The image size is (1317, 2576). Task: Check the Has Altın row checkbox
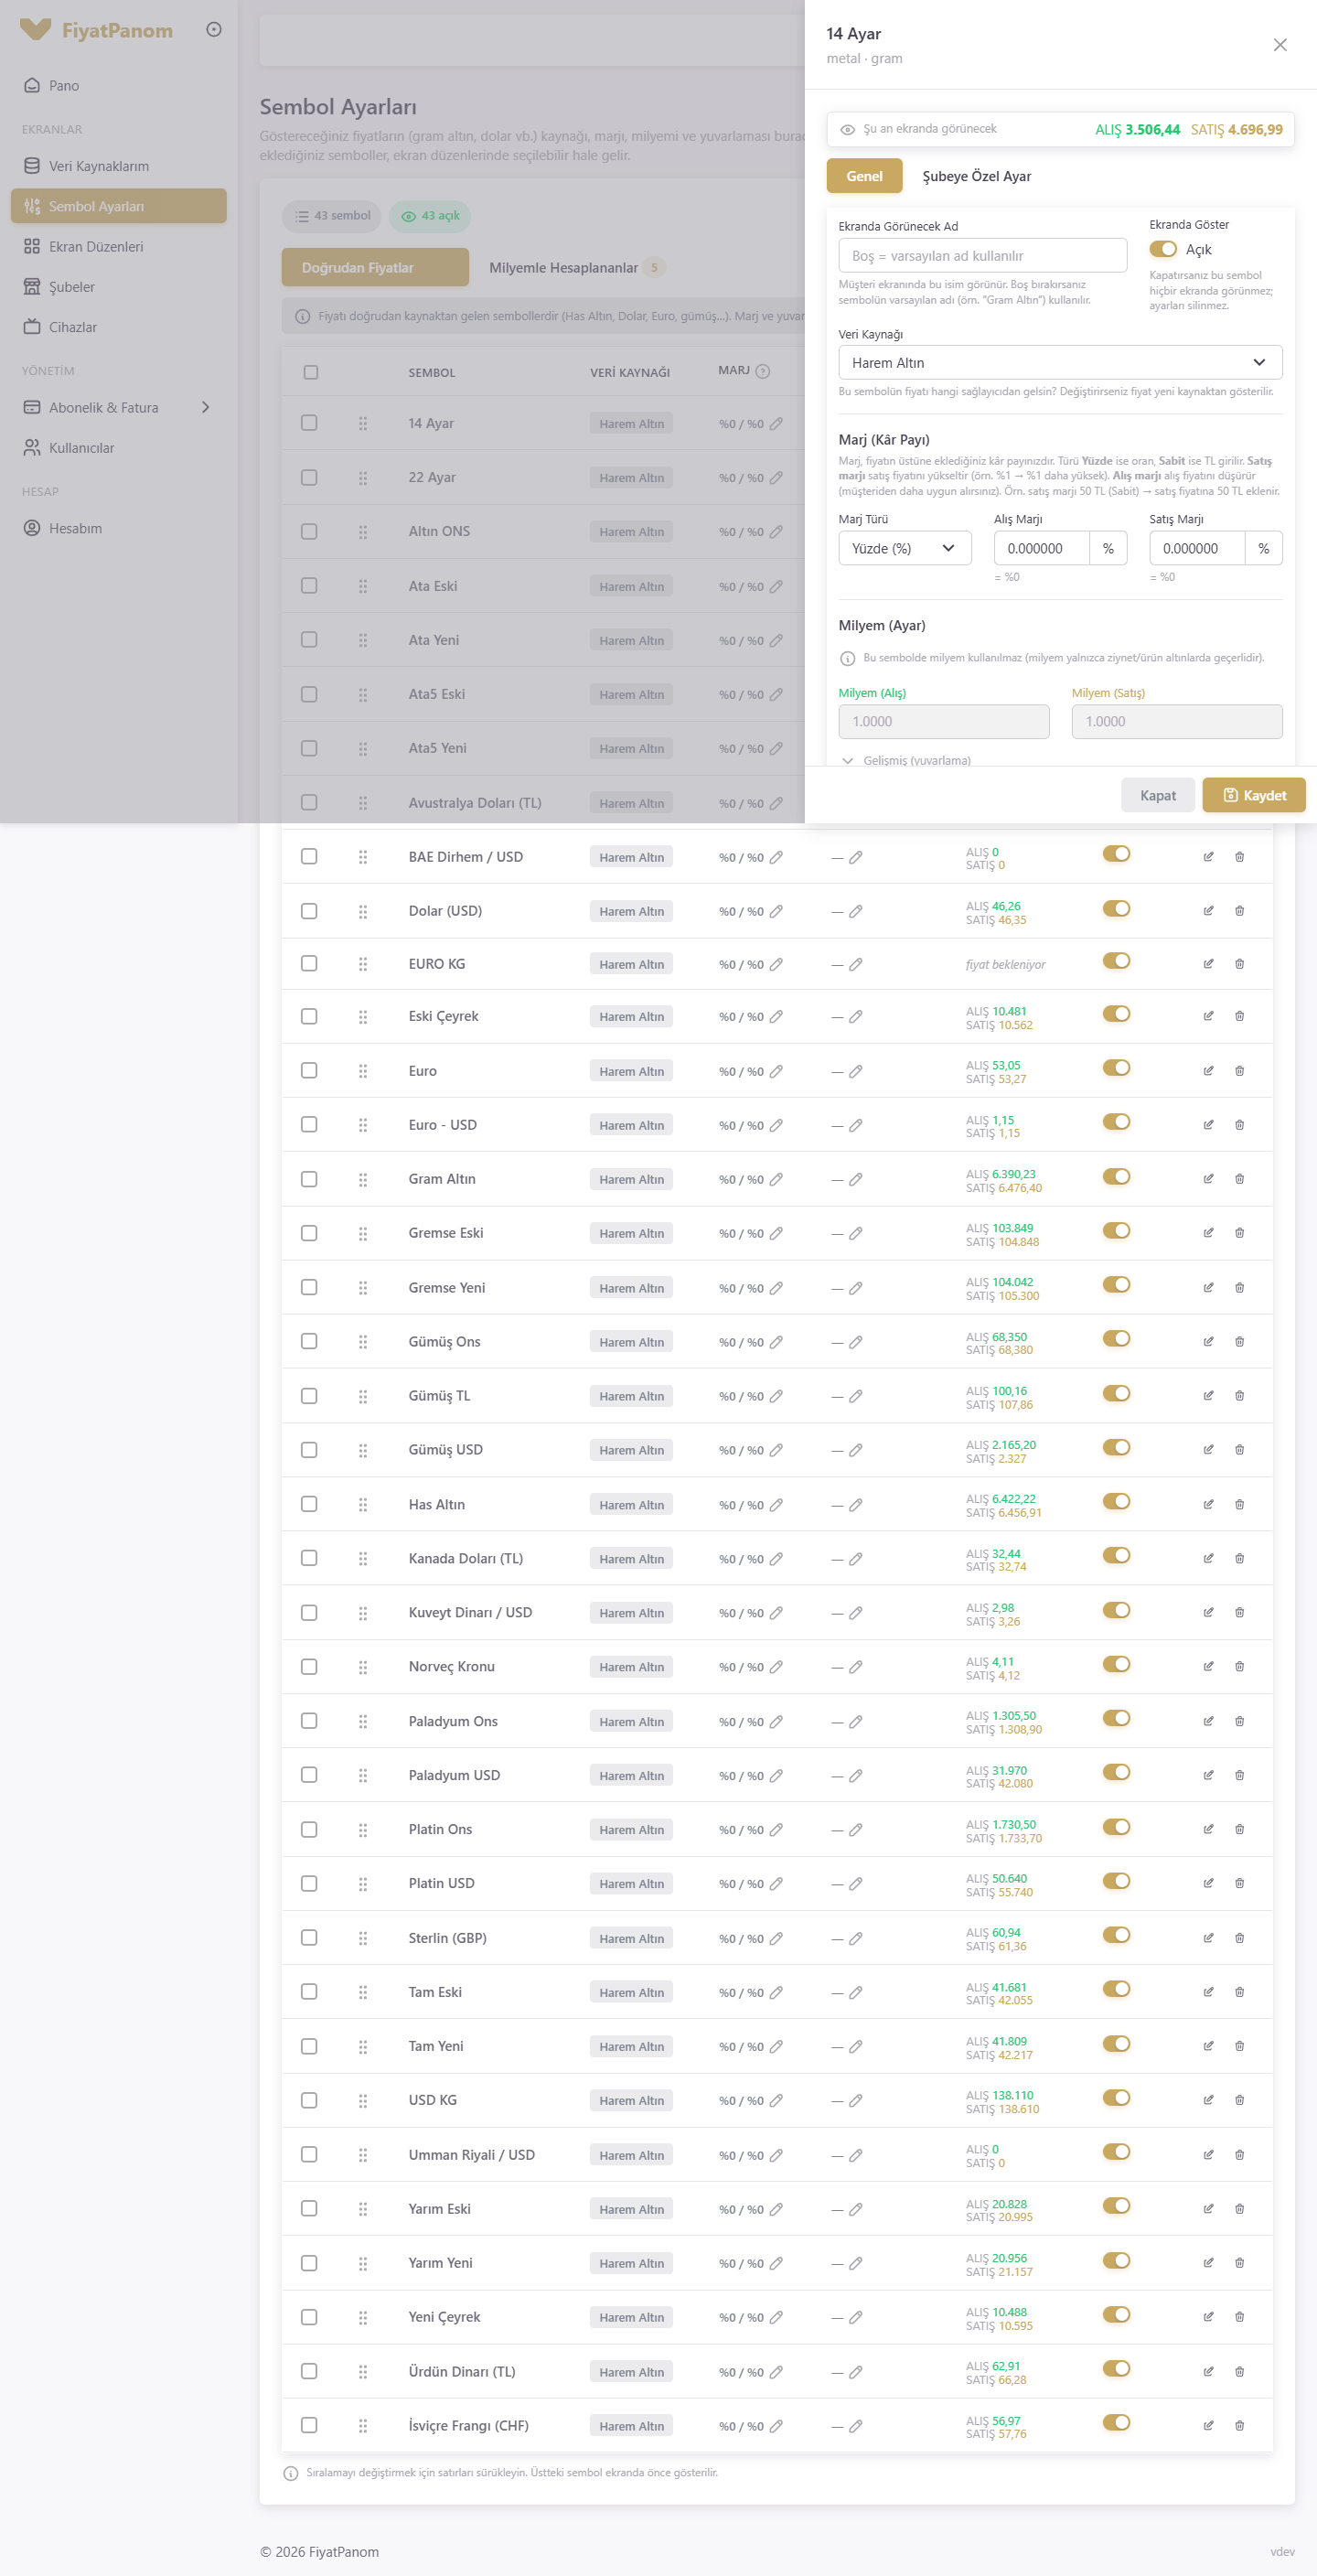[309, 1504]
